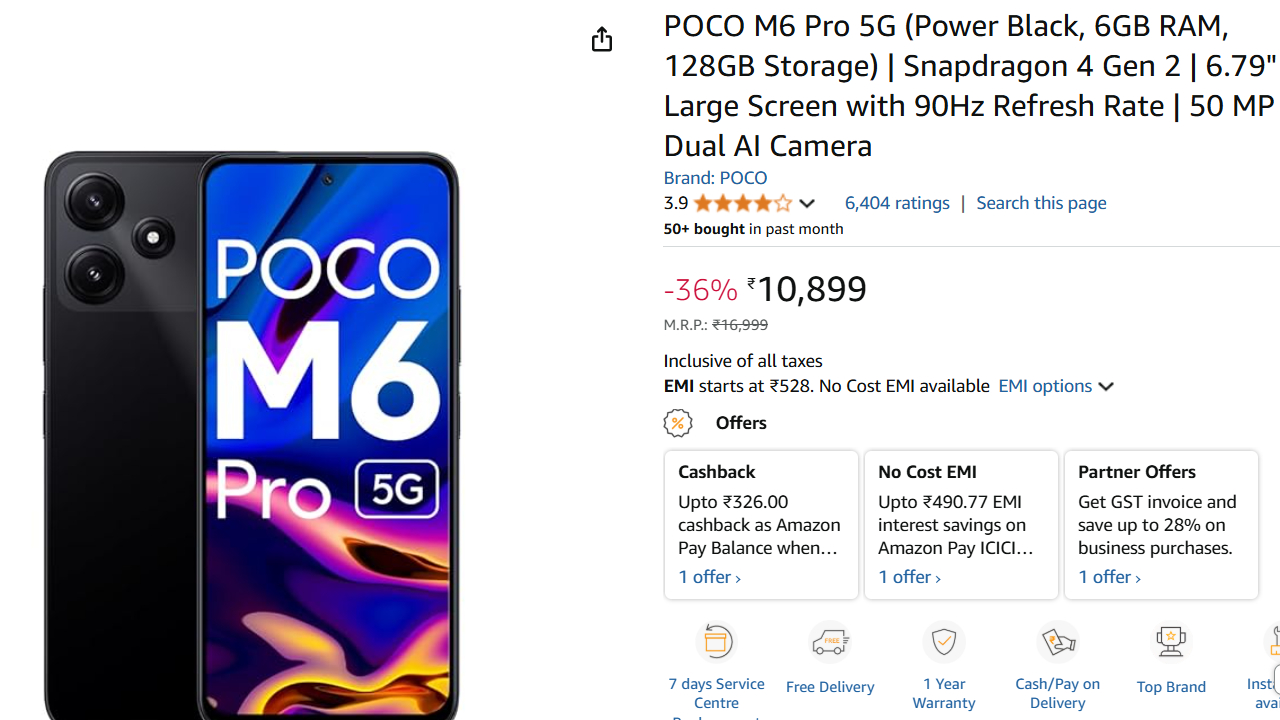Click the Search this page link
The height and width of the screenshot is (720, 1280).
click(1041, 203)
